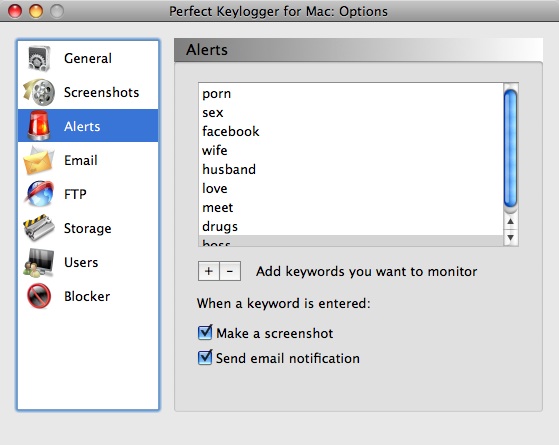Click the Blocker prohibition icon

point(39,296)
